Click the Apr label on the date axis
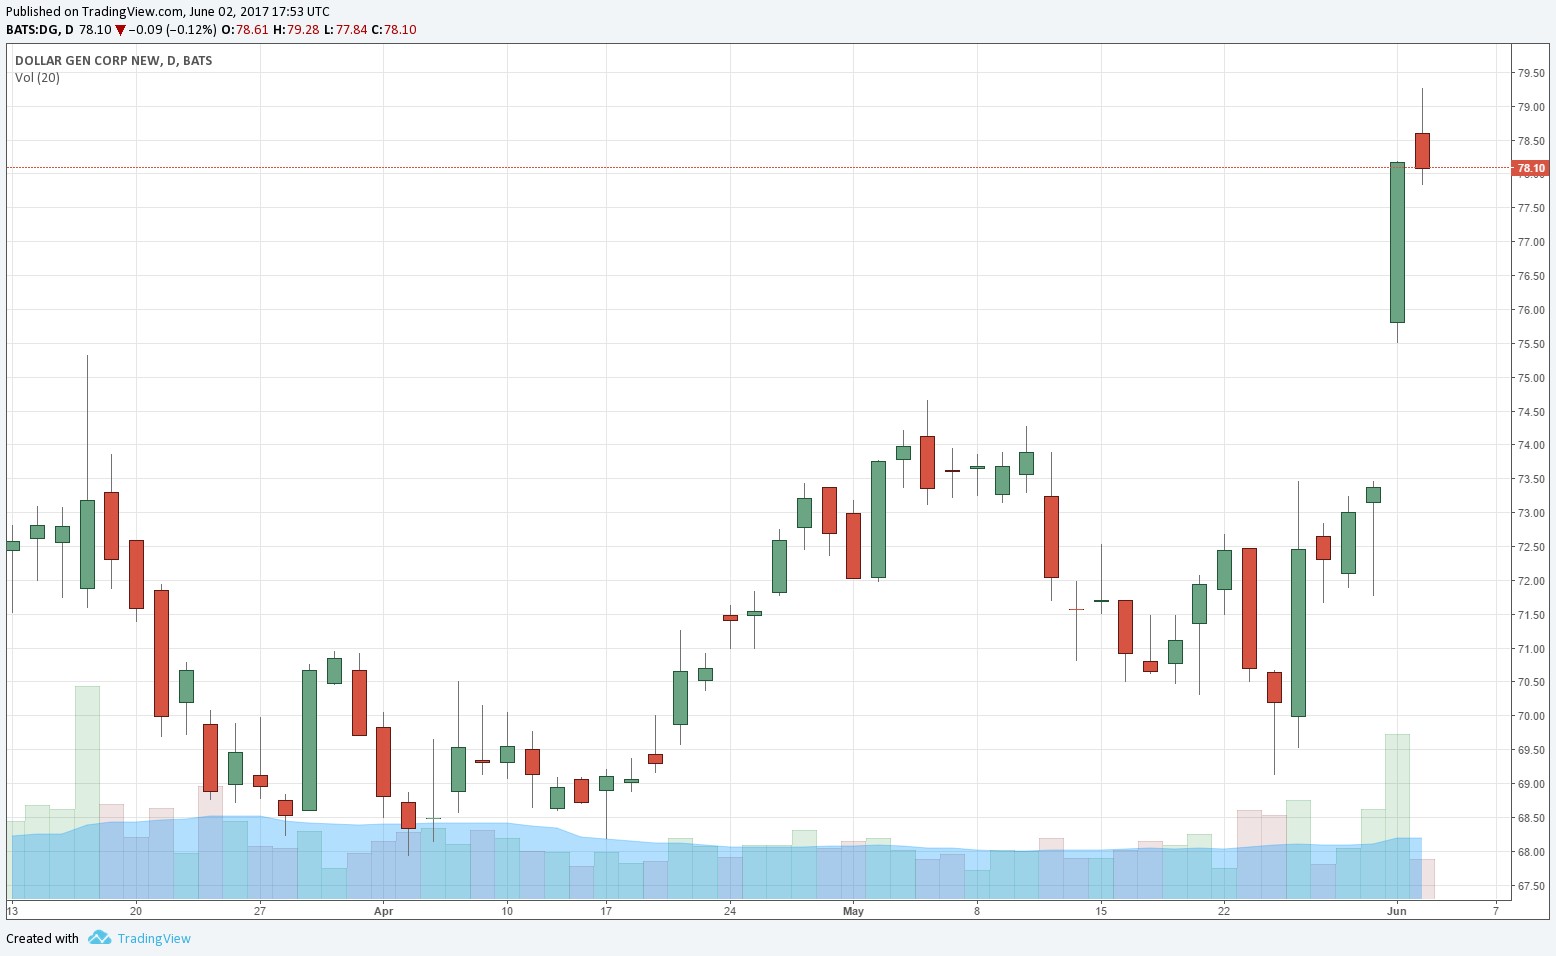This screenshot has width=1556, height=956. click(383, 911)
